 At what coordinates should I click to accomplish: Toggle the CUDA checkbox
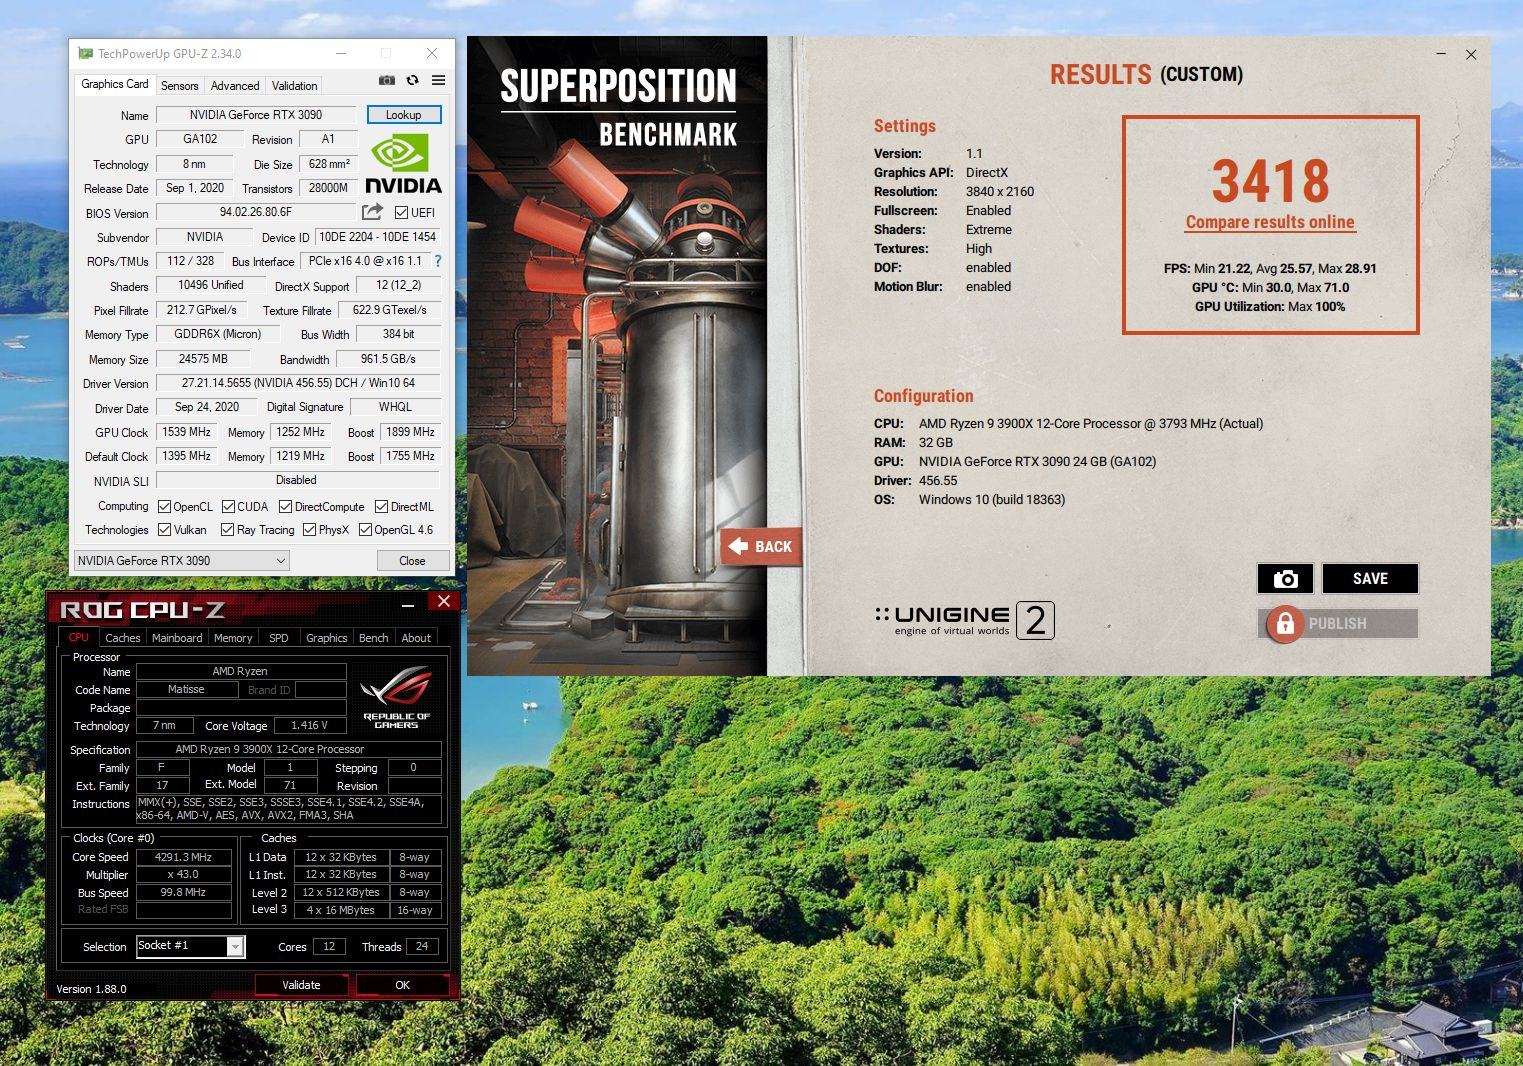coord(228,506)
